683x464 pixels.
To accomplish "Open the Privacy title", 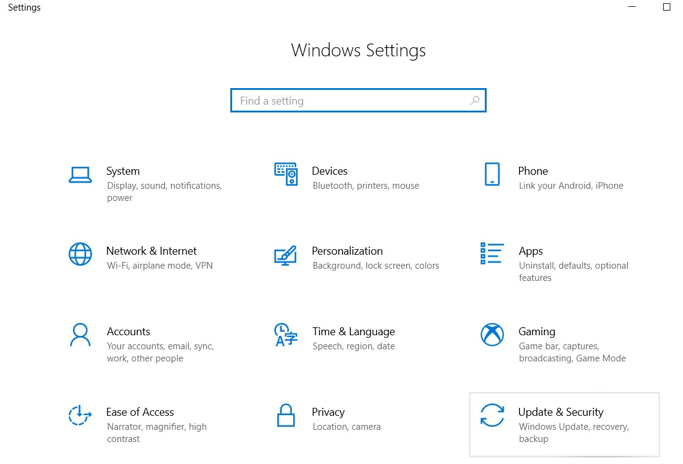I will pyautogui.click(x=328, y=412).
